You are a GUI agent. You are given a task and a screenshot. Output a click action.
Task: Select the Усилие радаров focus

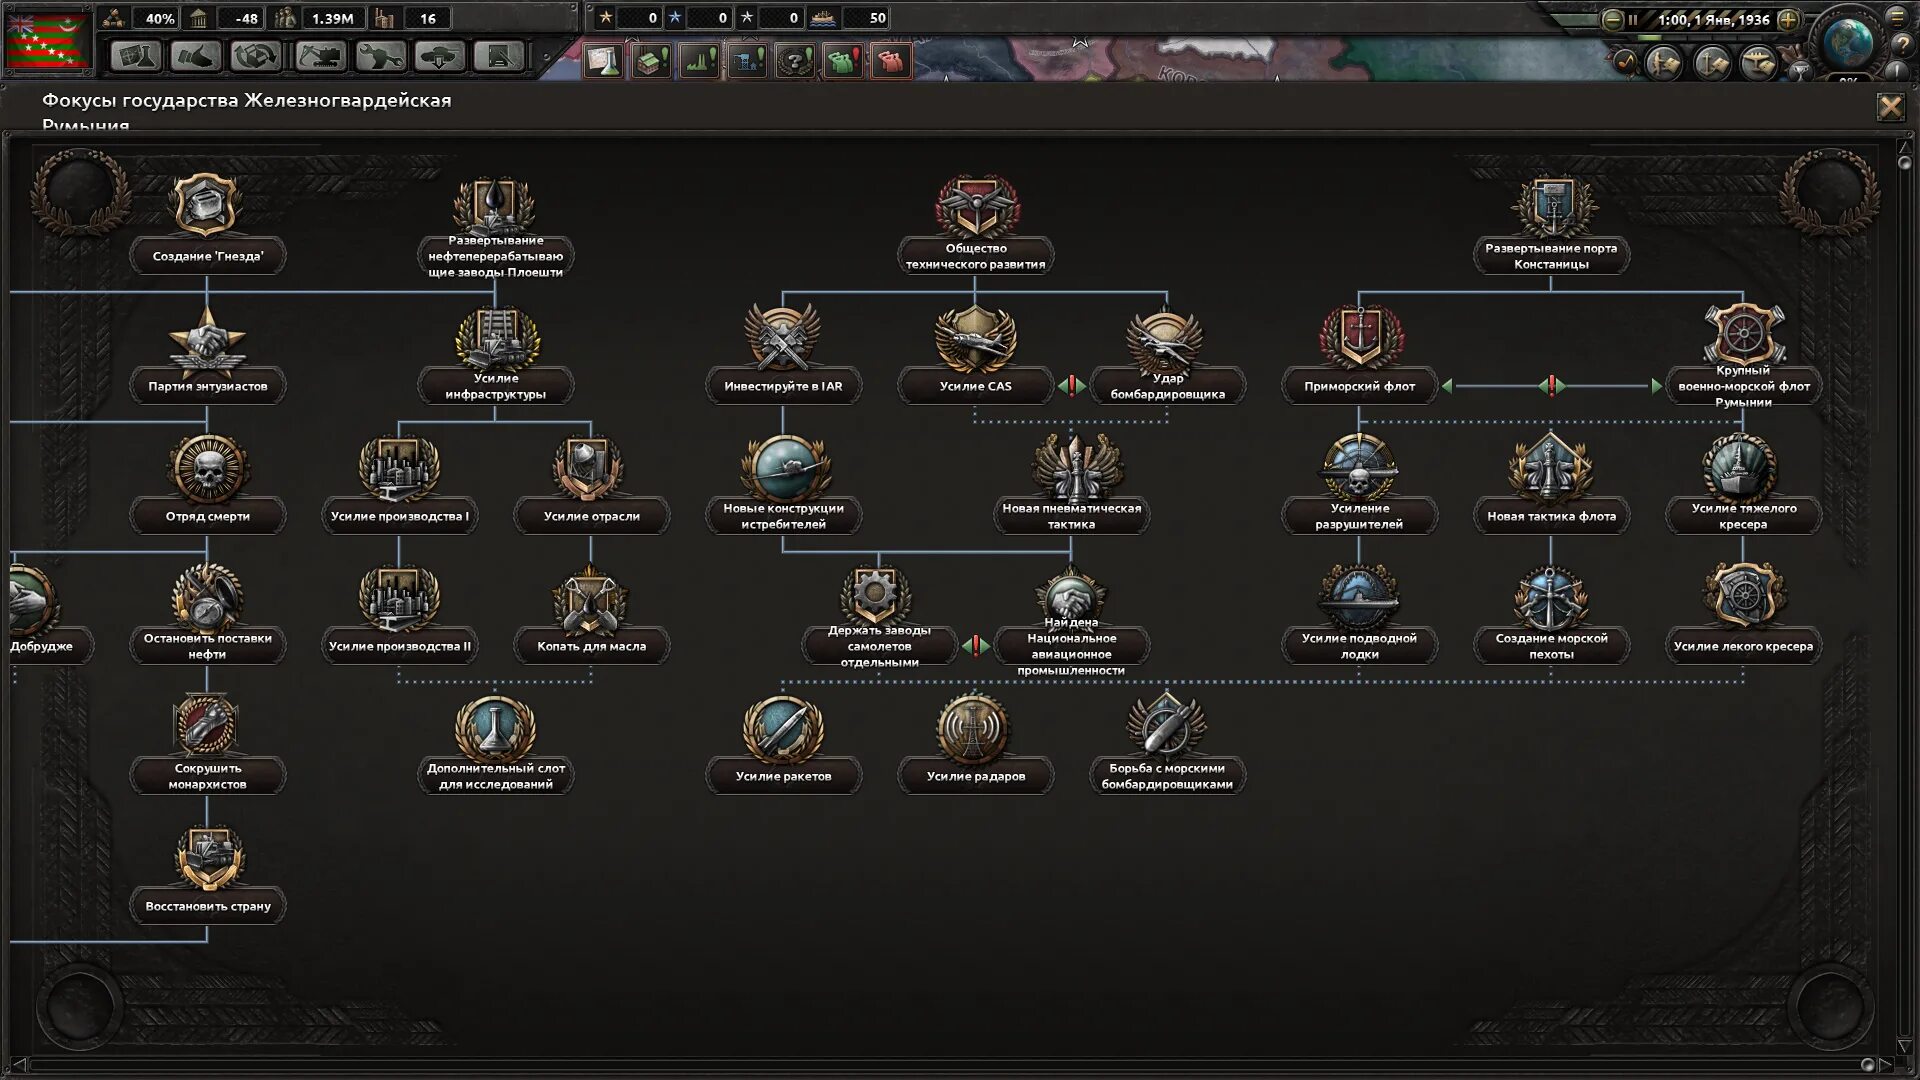975,776
